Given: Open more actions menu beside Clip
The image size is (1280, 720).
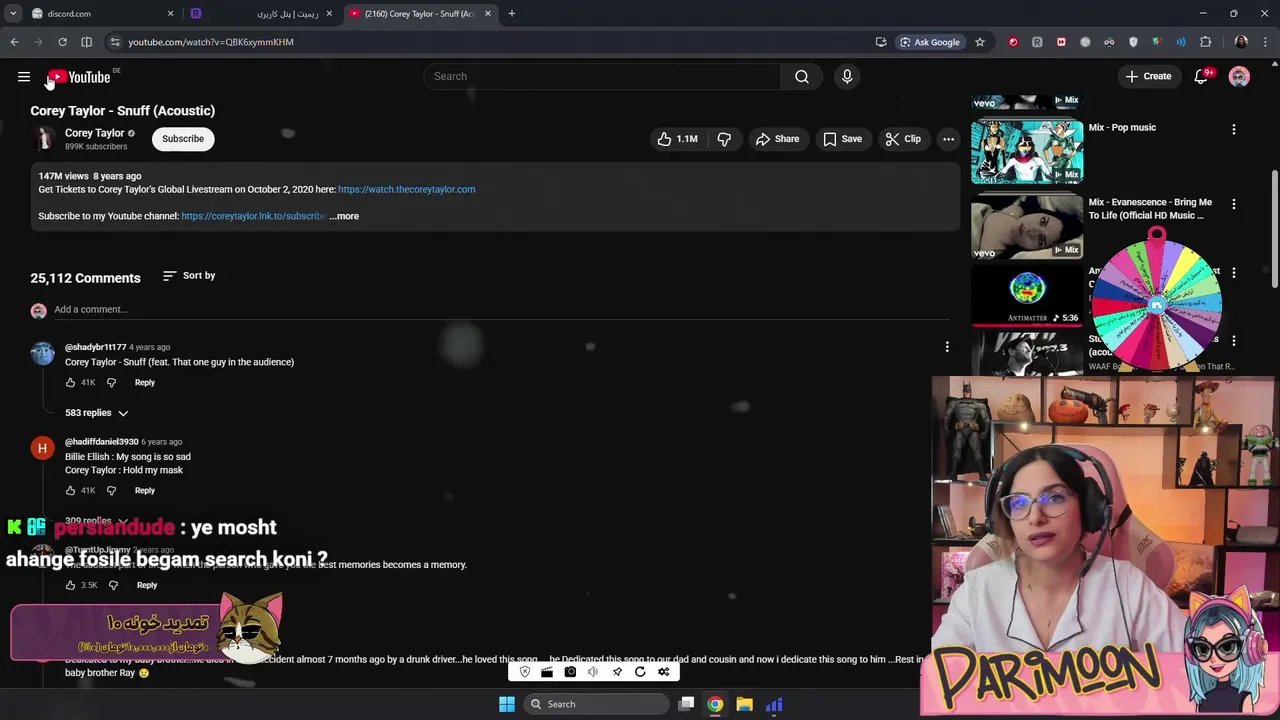Looking at the screenshot, I should (x=948, y=139).
